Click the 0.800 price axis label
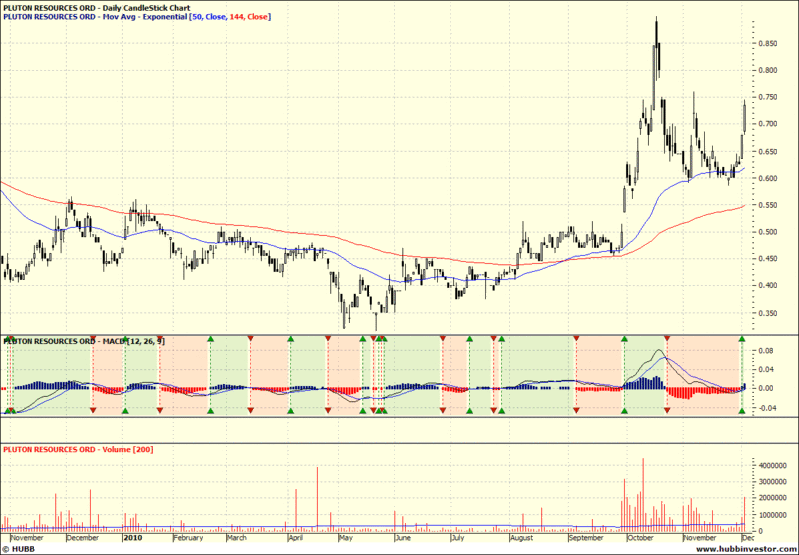This screenshot has width=799, height=555. pyautogui.click(x=767, y=70)
